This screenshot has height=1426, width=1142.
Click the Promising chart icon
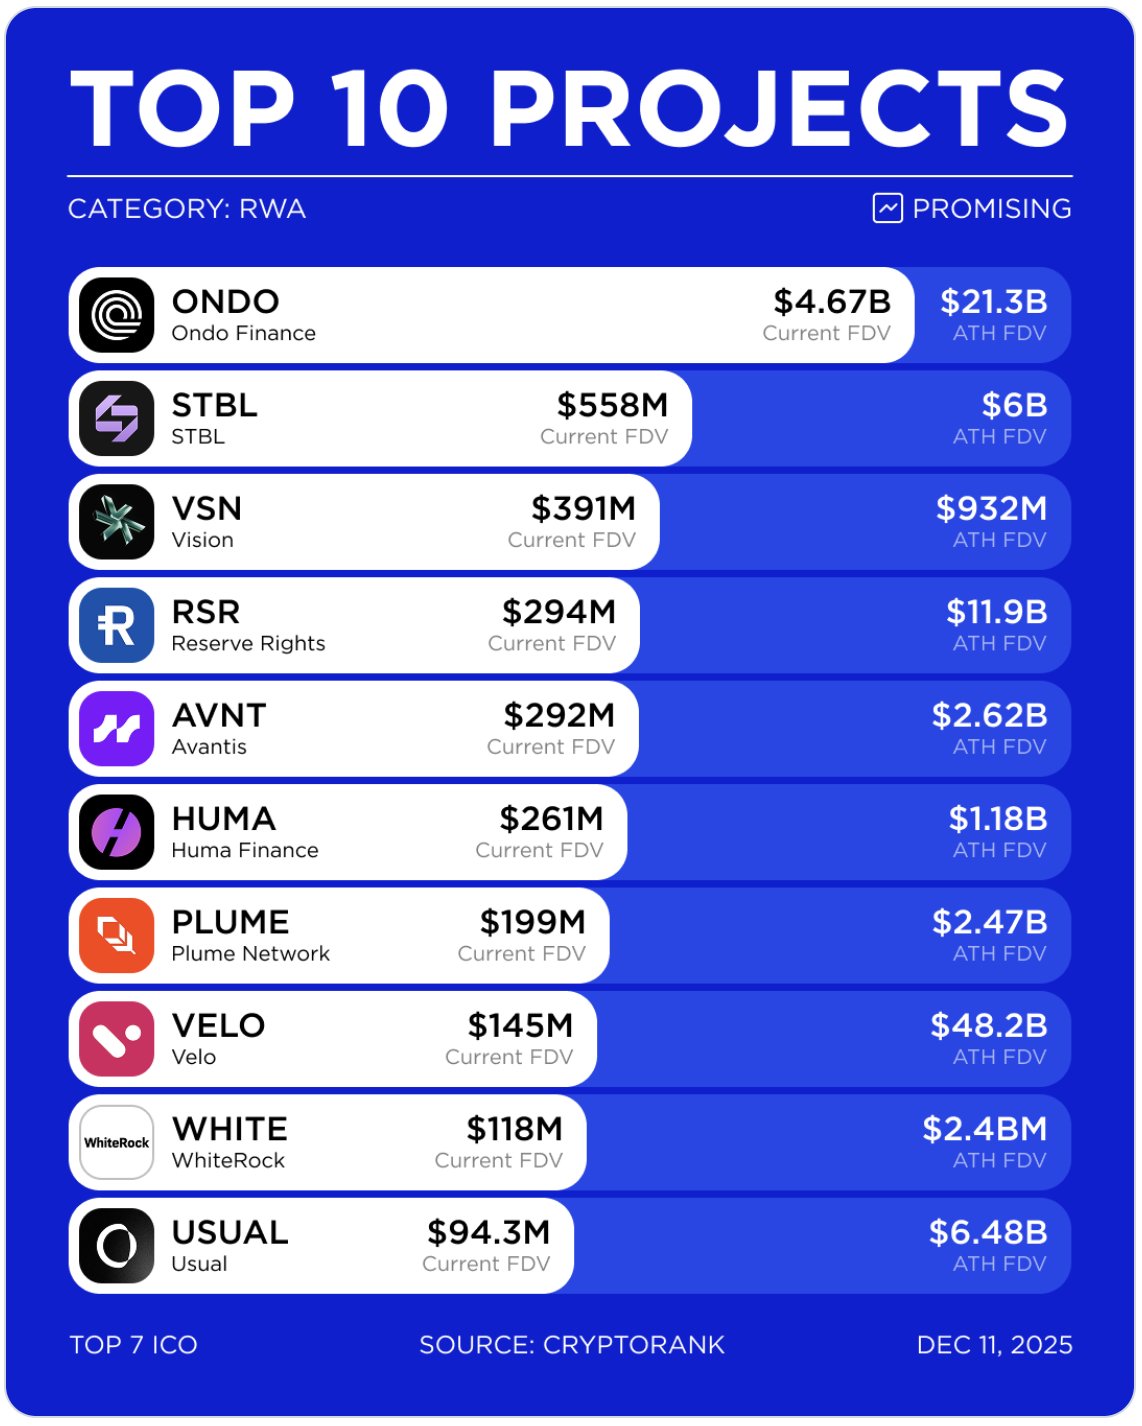coord(887,208)
